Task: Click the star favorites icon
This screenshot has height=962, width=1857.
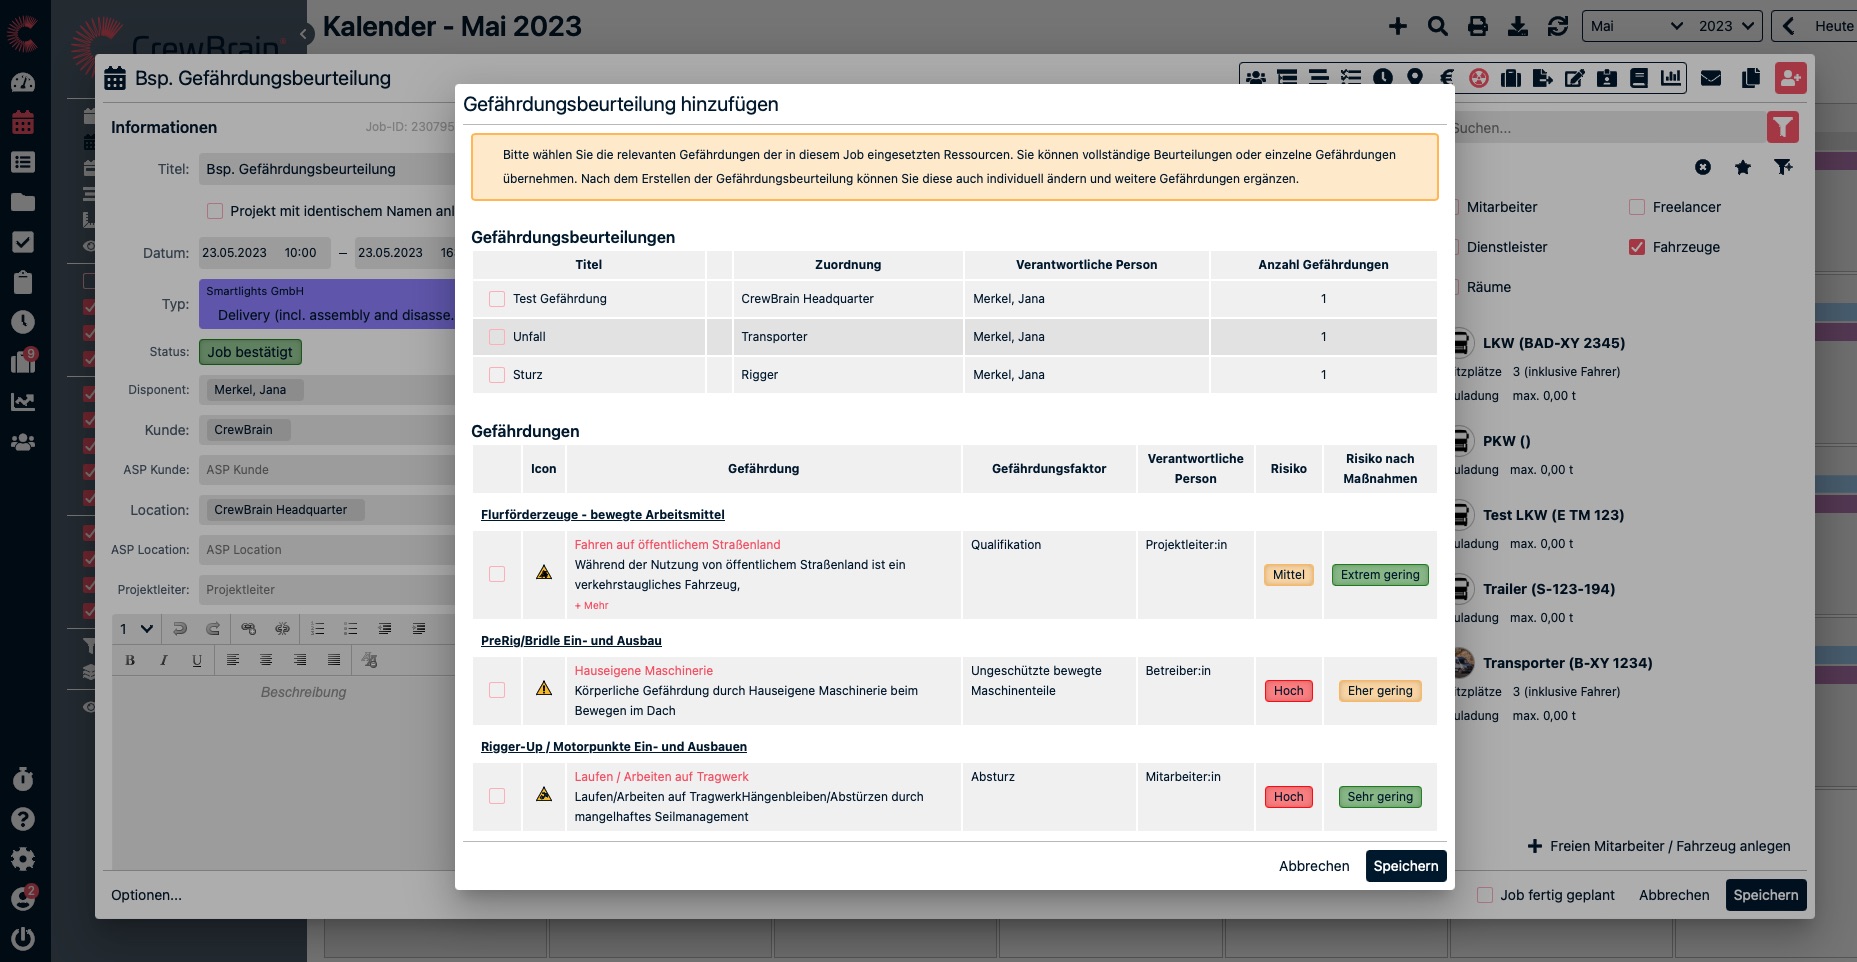Action: click(x=1742, y=167)
